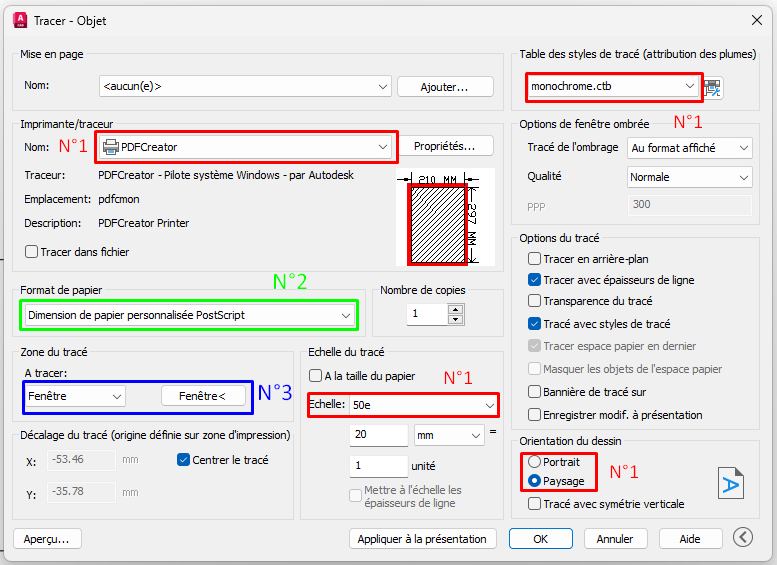Click the 'PDFCreator Printer' description text

tap(144, 223)
